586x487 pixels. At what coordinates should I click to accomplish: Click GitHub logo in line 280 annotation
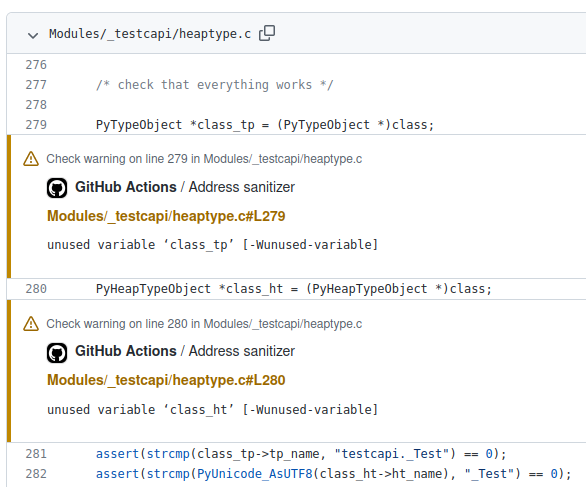click(x=57, y=352)
